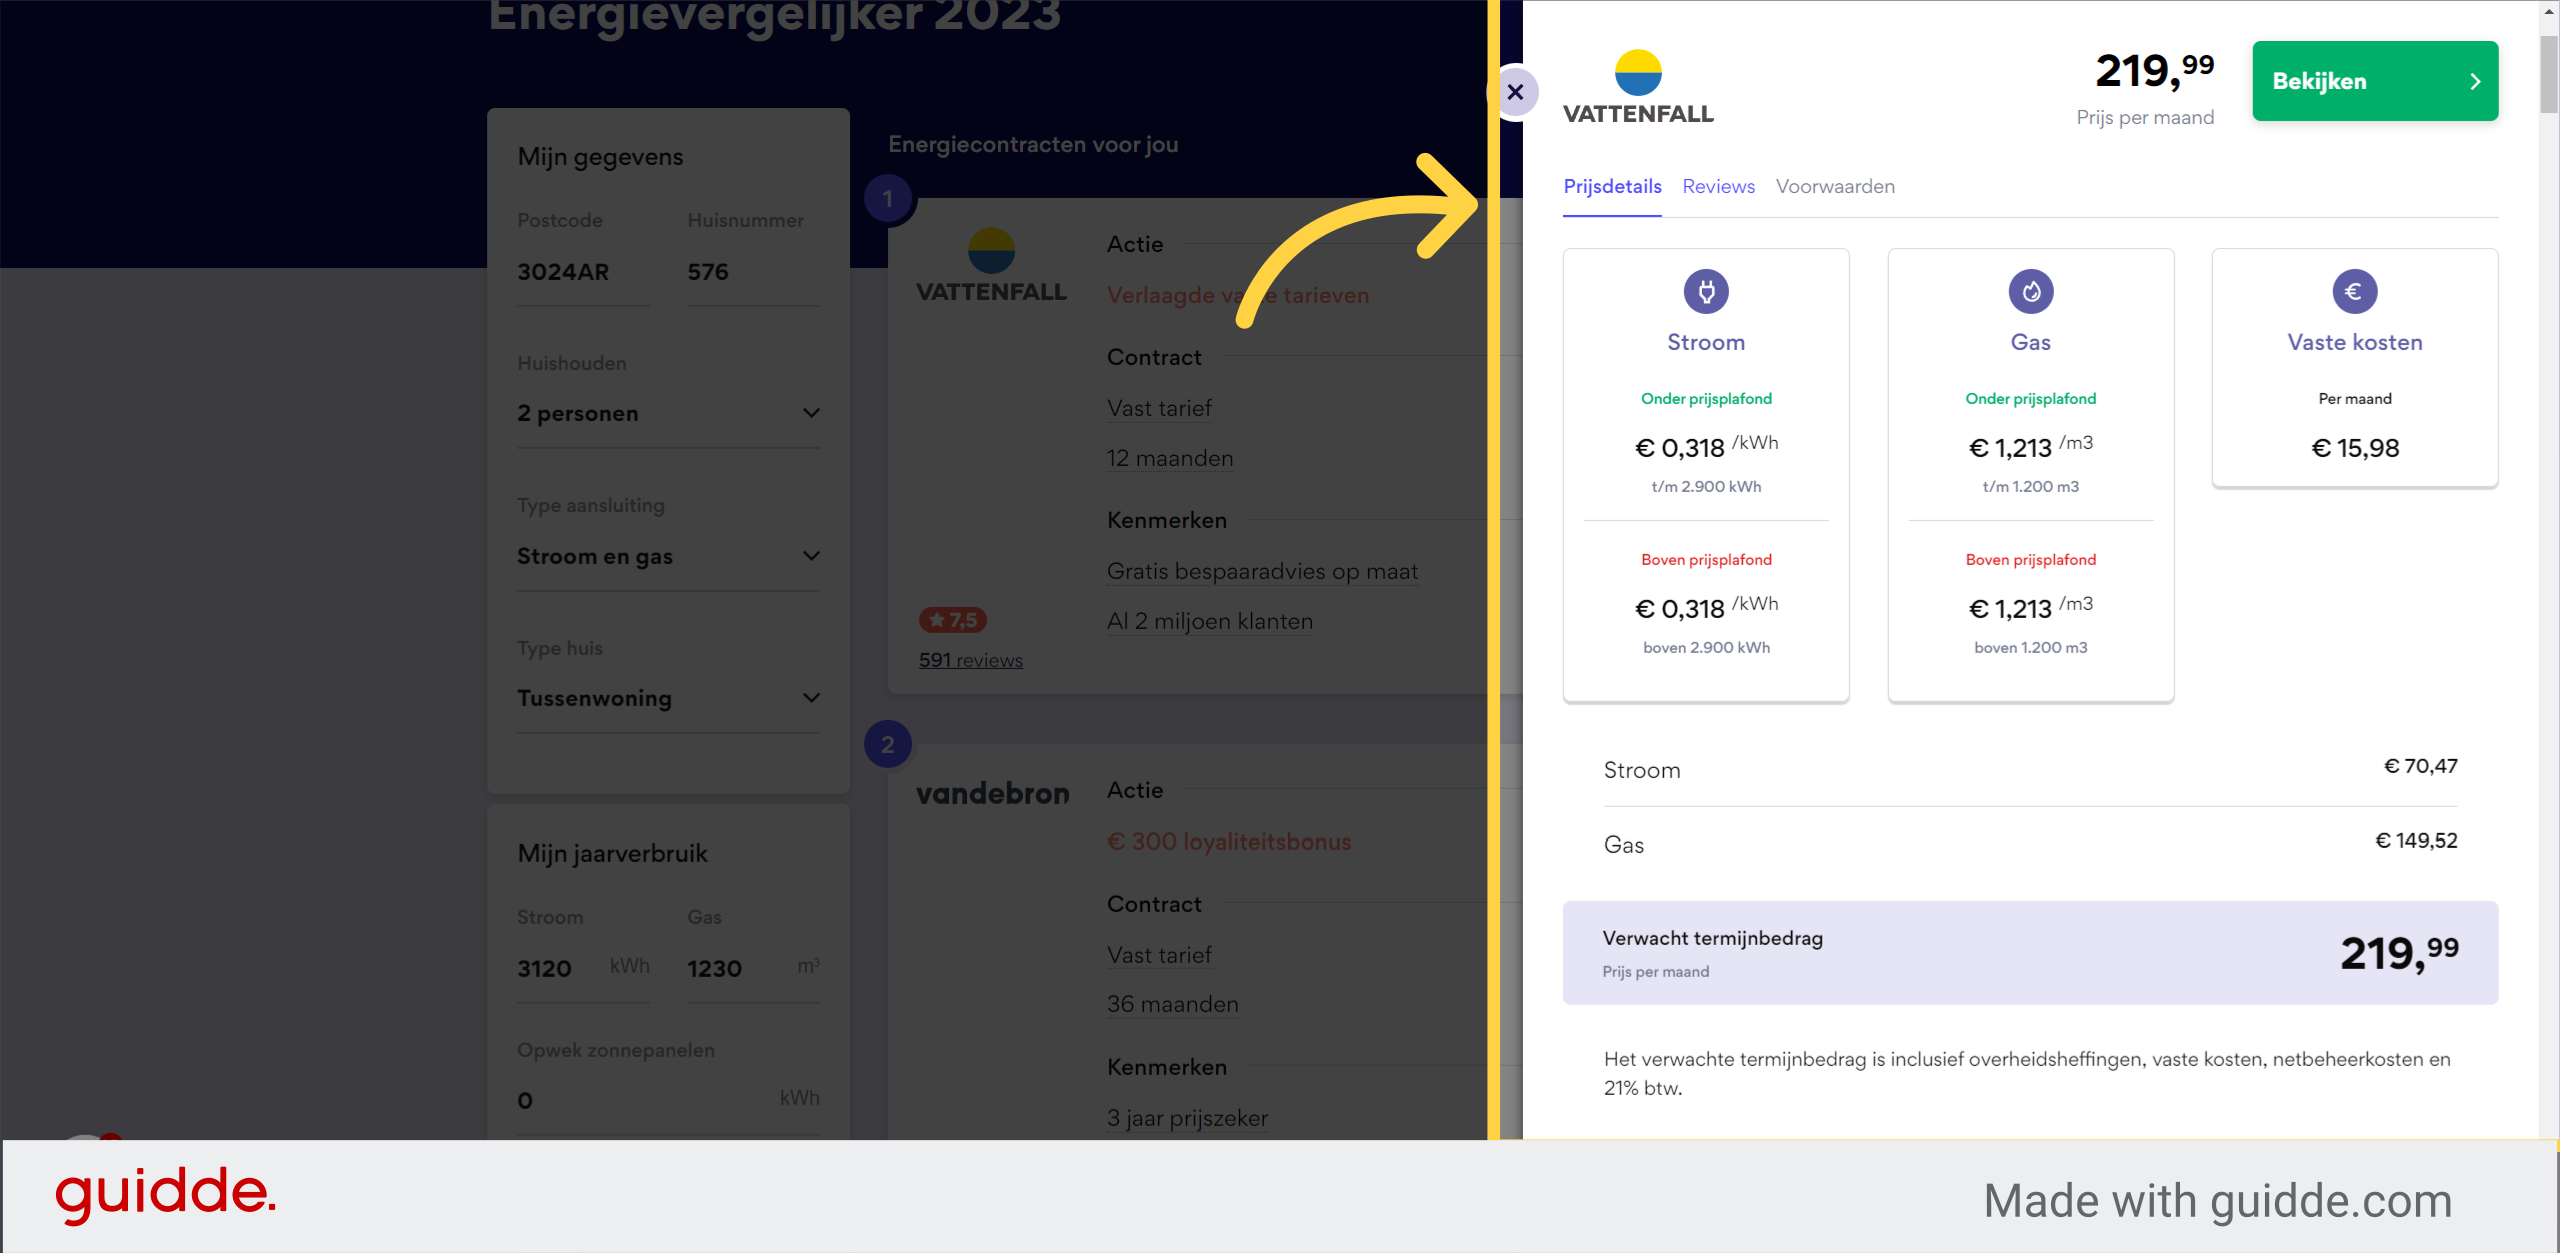Viewport: 2560px width, 1253px height.
Task: Click Vattenfall logo in results list
Action: pyautogui.click(x=991, y=265)
